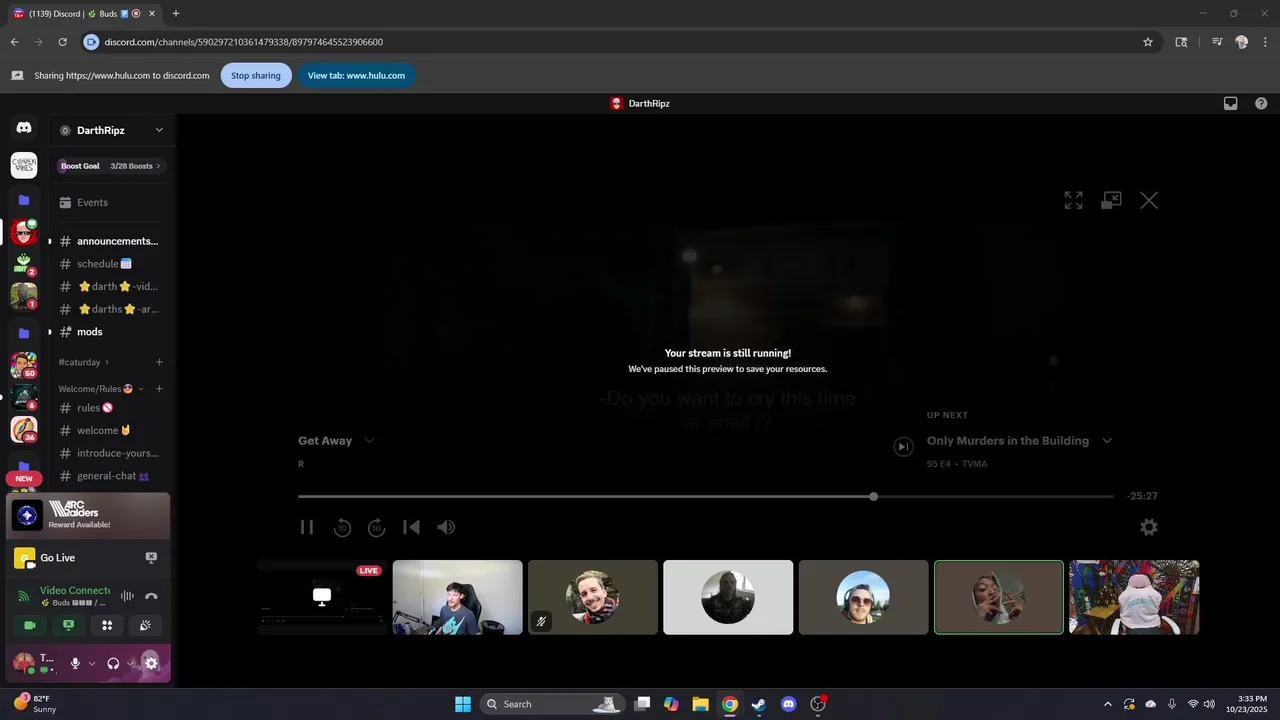Reload the browser page
The image size is (1280, 720).
[x=62, y=42]
